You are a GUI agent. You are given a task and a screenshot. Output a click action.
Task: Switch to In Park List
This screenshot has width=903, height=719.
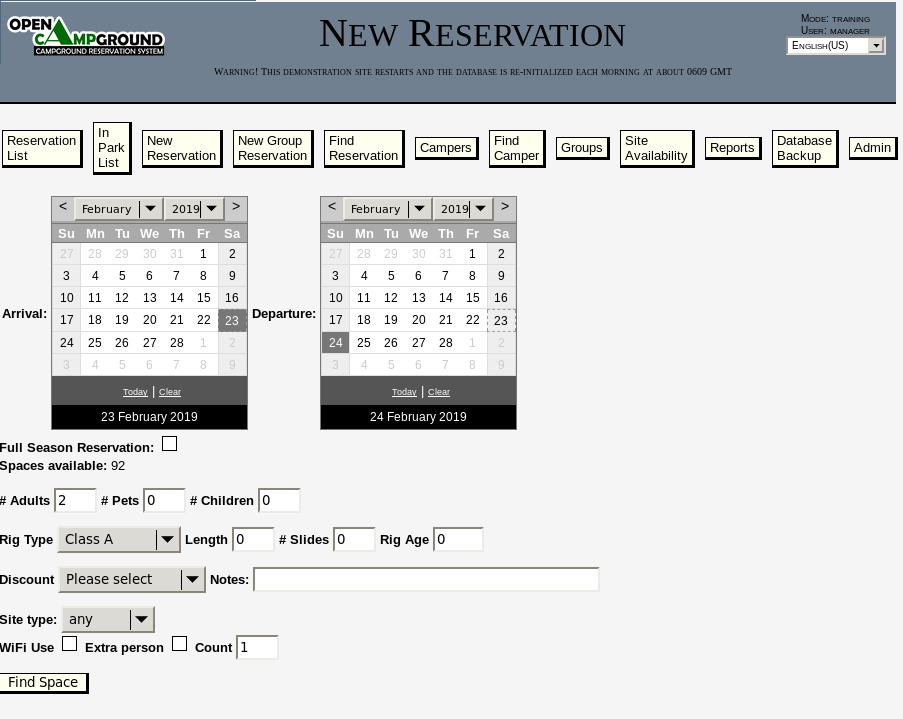[x=111, y=147]
